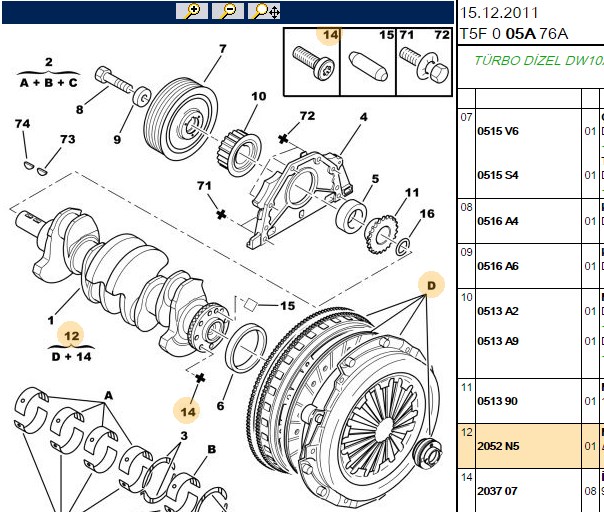Click the zoom in magnifier icon
The width and height of the screenshot is (604, 512).
[x=192, y=11]
